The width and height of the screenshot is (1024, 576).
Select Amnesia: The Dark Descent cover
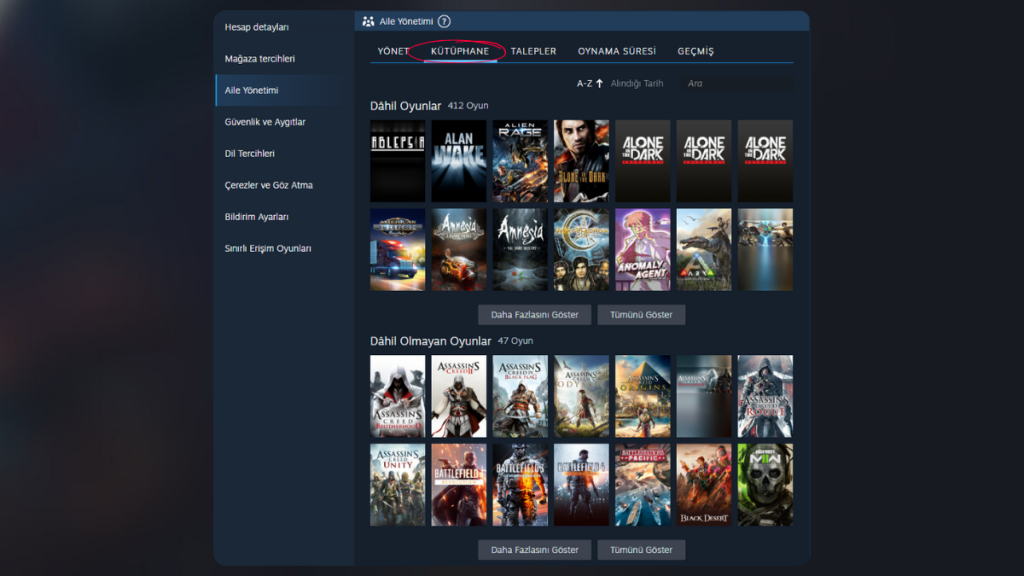(x=520, y=249)
